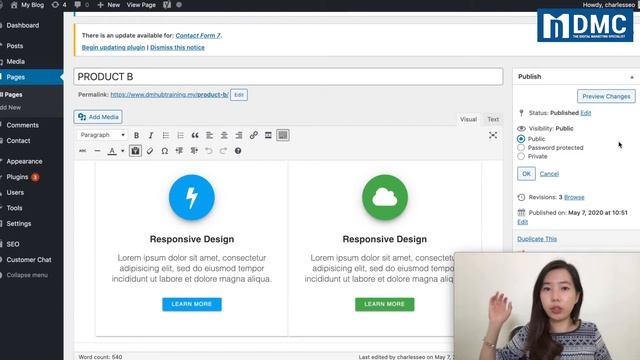Redo the last edit
Viewport: 640px width, 360px height.
pos(223,151)
